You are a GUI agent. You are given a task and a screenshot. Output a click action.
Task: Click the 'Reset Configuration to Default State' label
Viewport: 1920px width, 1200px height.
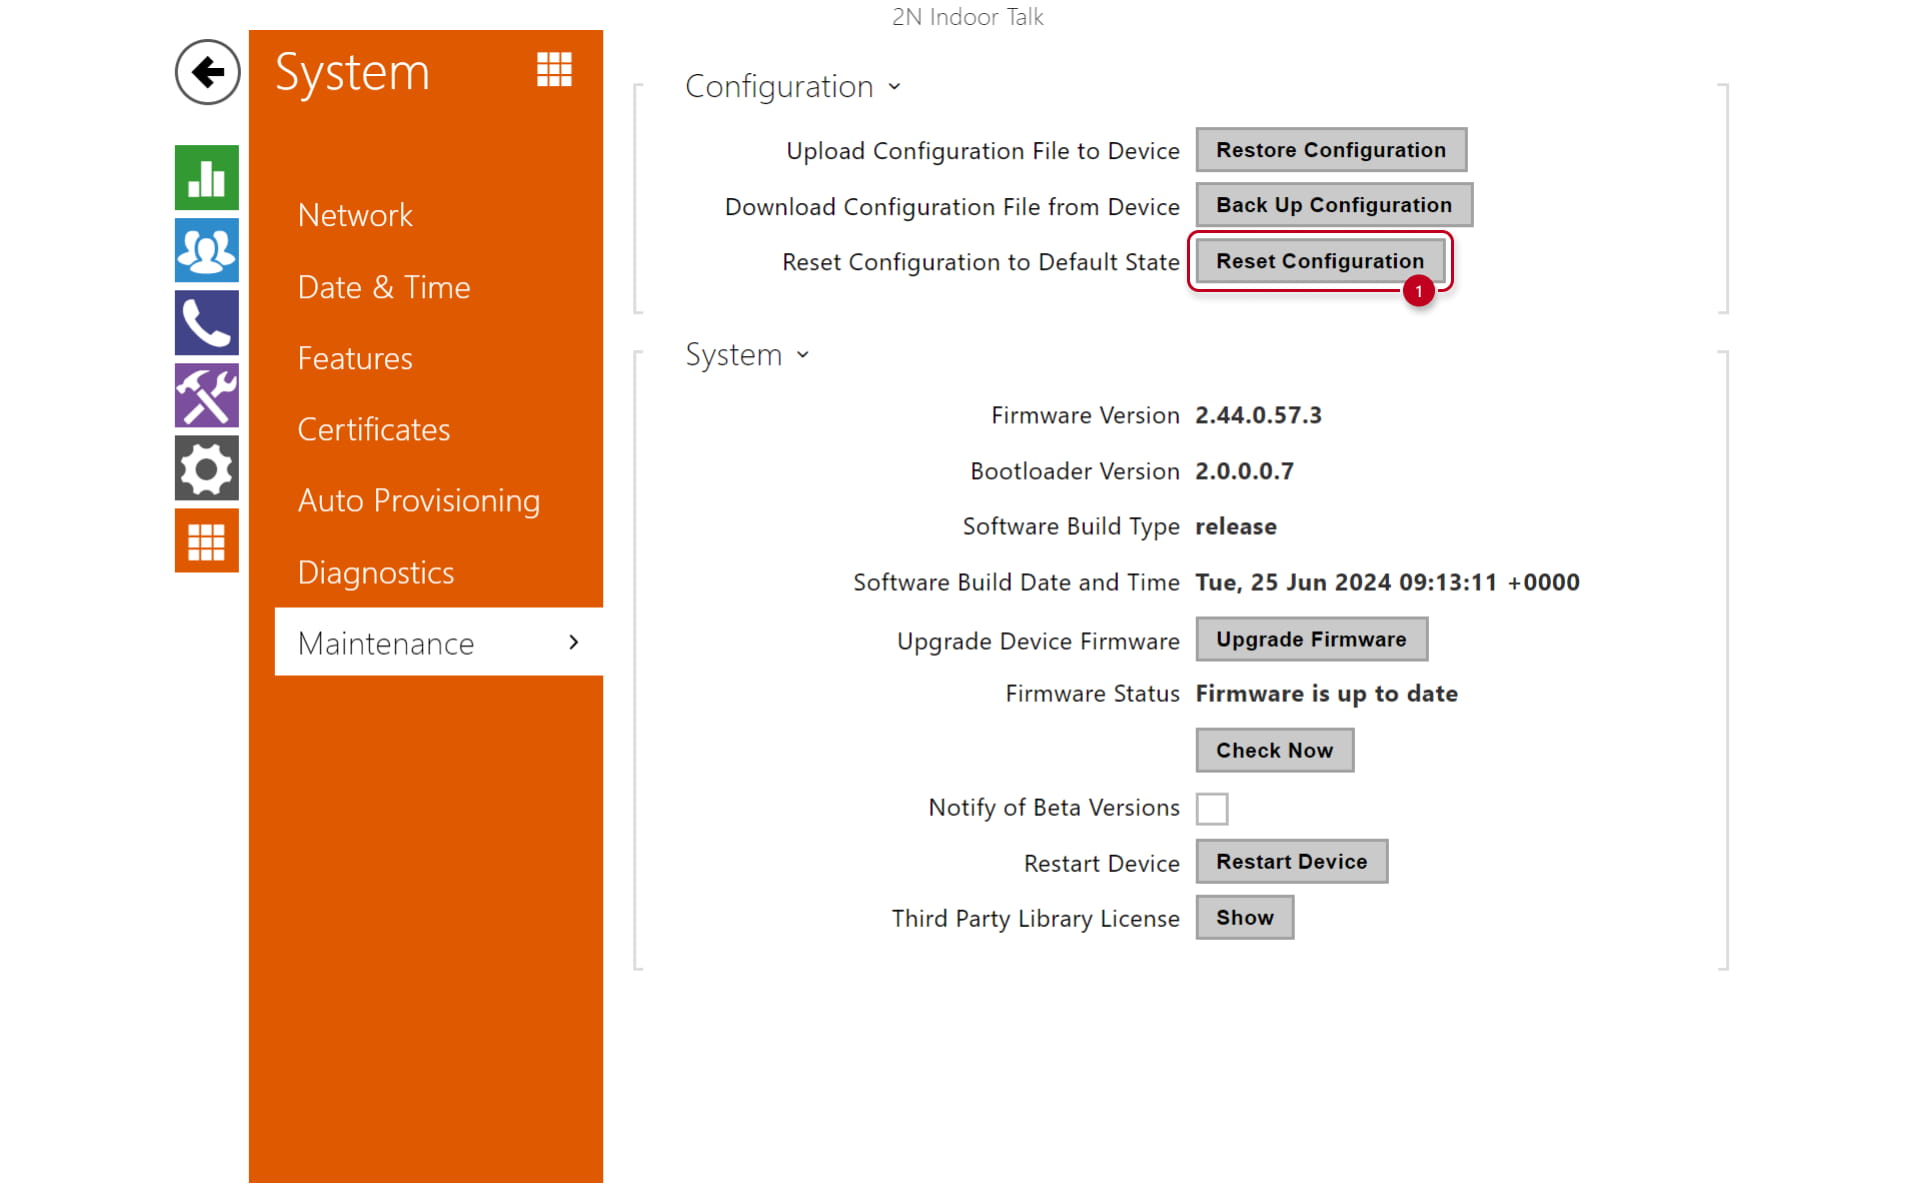(x=980, y=262)
